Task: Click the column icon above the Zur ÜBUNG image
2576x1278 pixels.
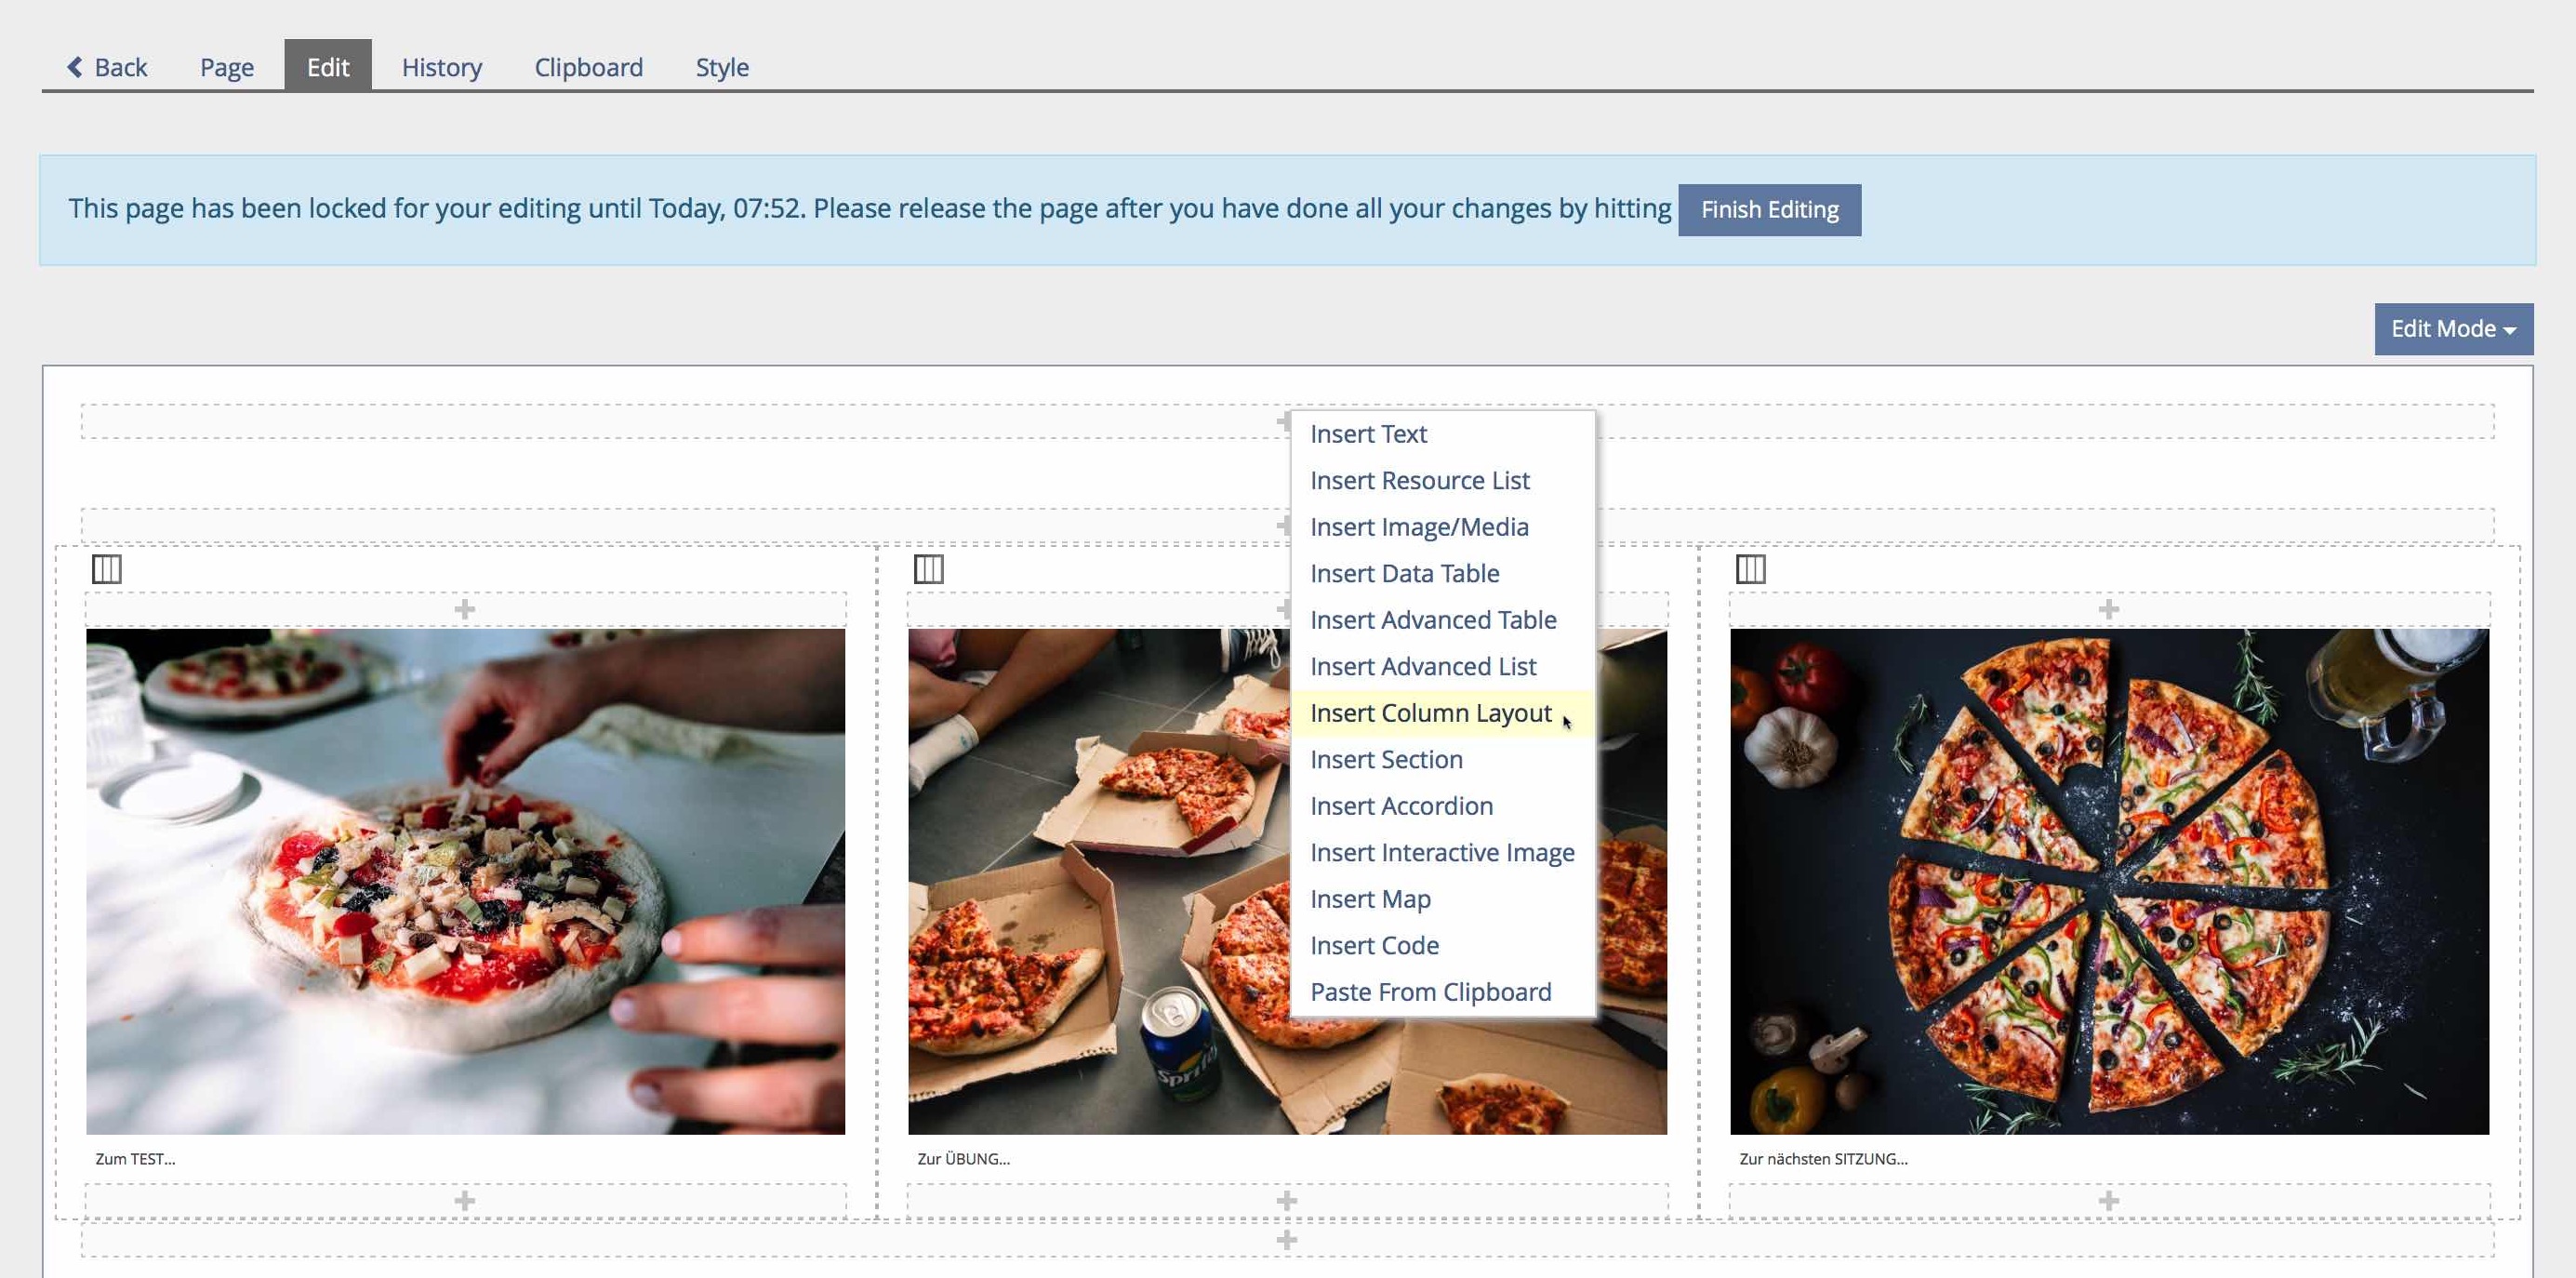Action: pos(929,569)
